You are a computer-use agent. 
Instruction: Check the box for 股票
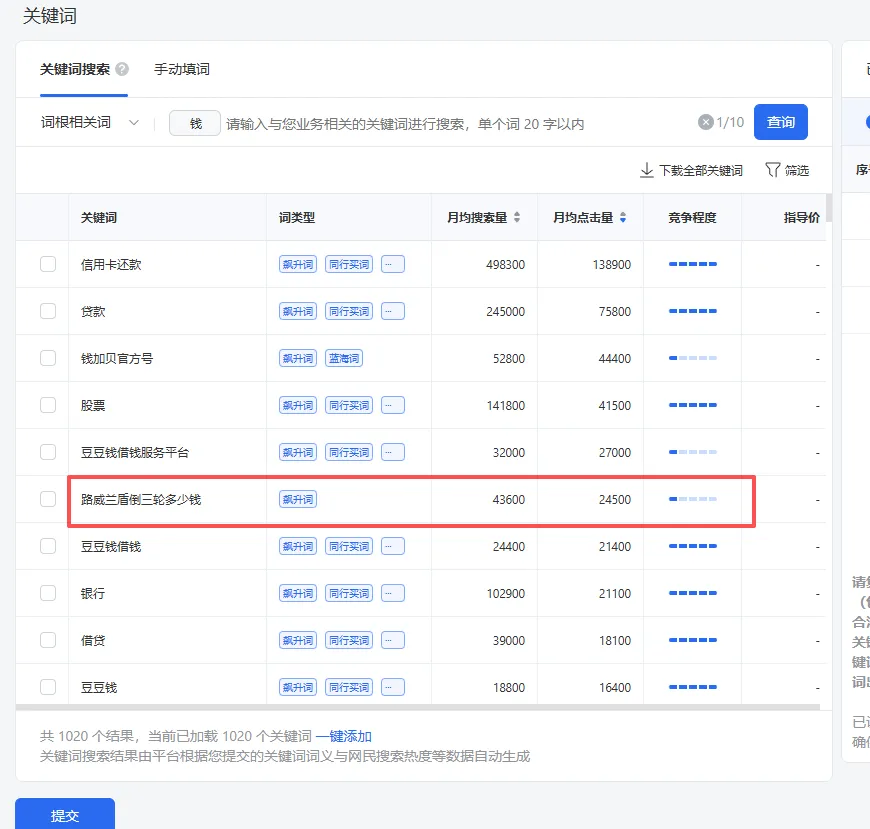pyautogui.click(x=48, y=405)
